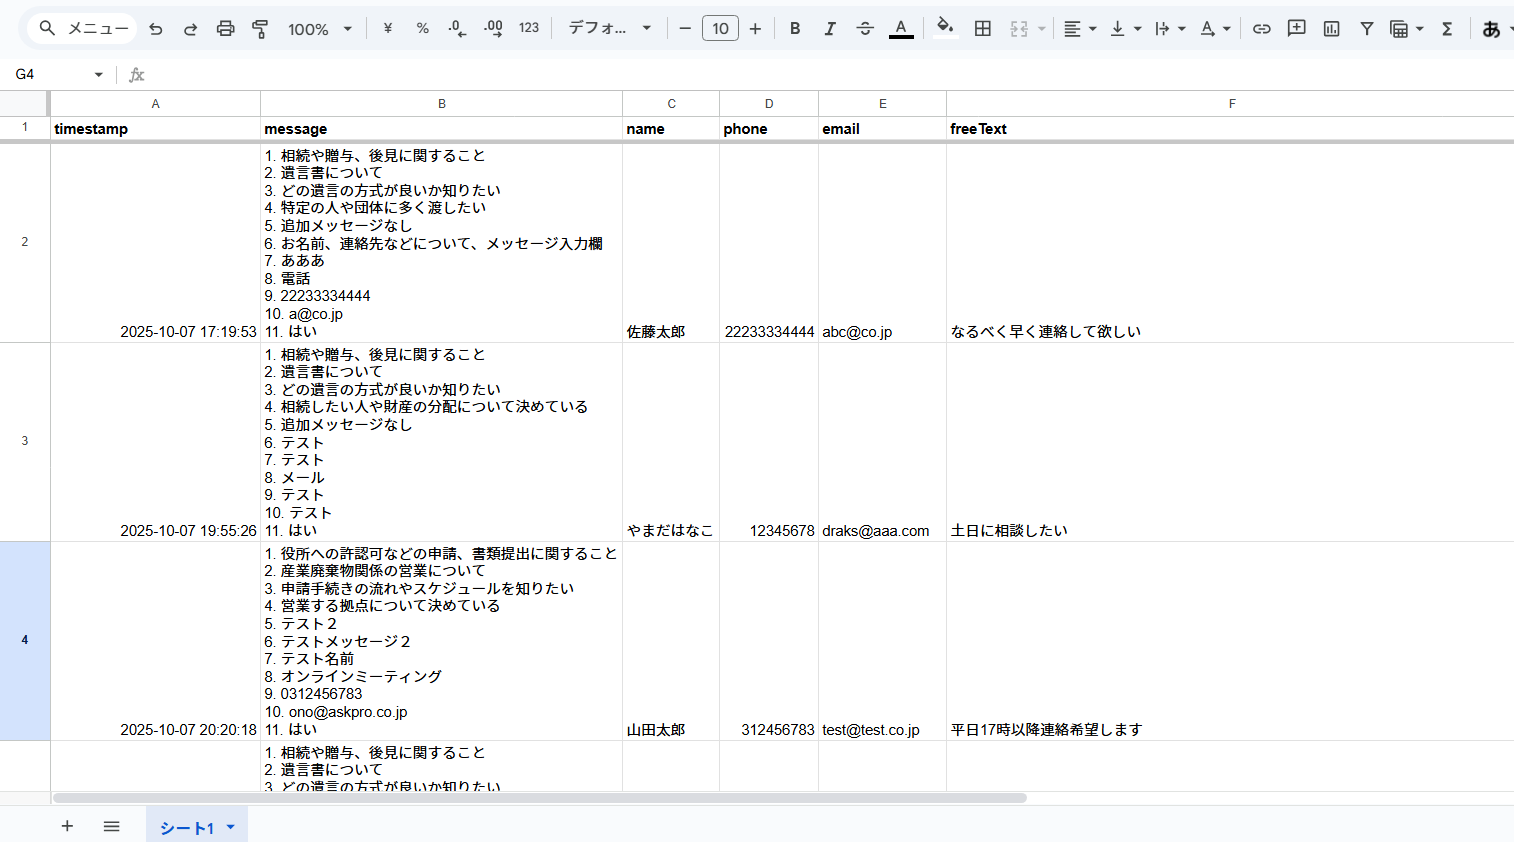The width and height of the screenshot is (1514, 842).
Task: Switch to the シート1 sheet tab
Action: (x=187, y=827)
